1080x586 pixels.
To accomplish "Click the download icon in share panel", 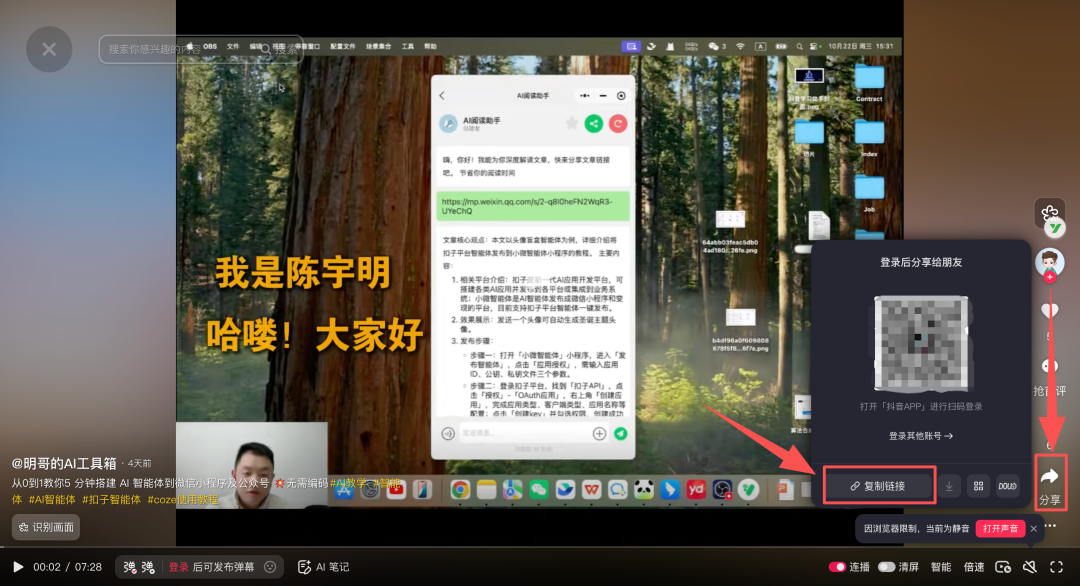I will (949, 486).
